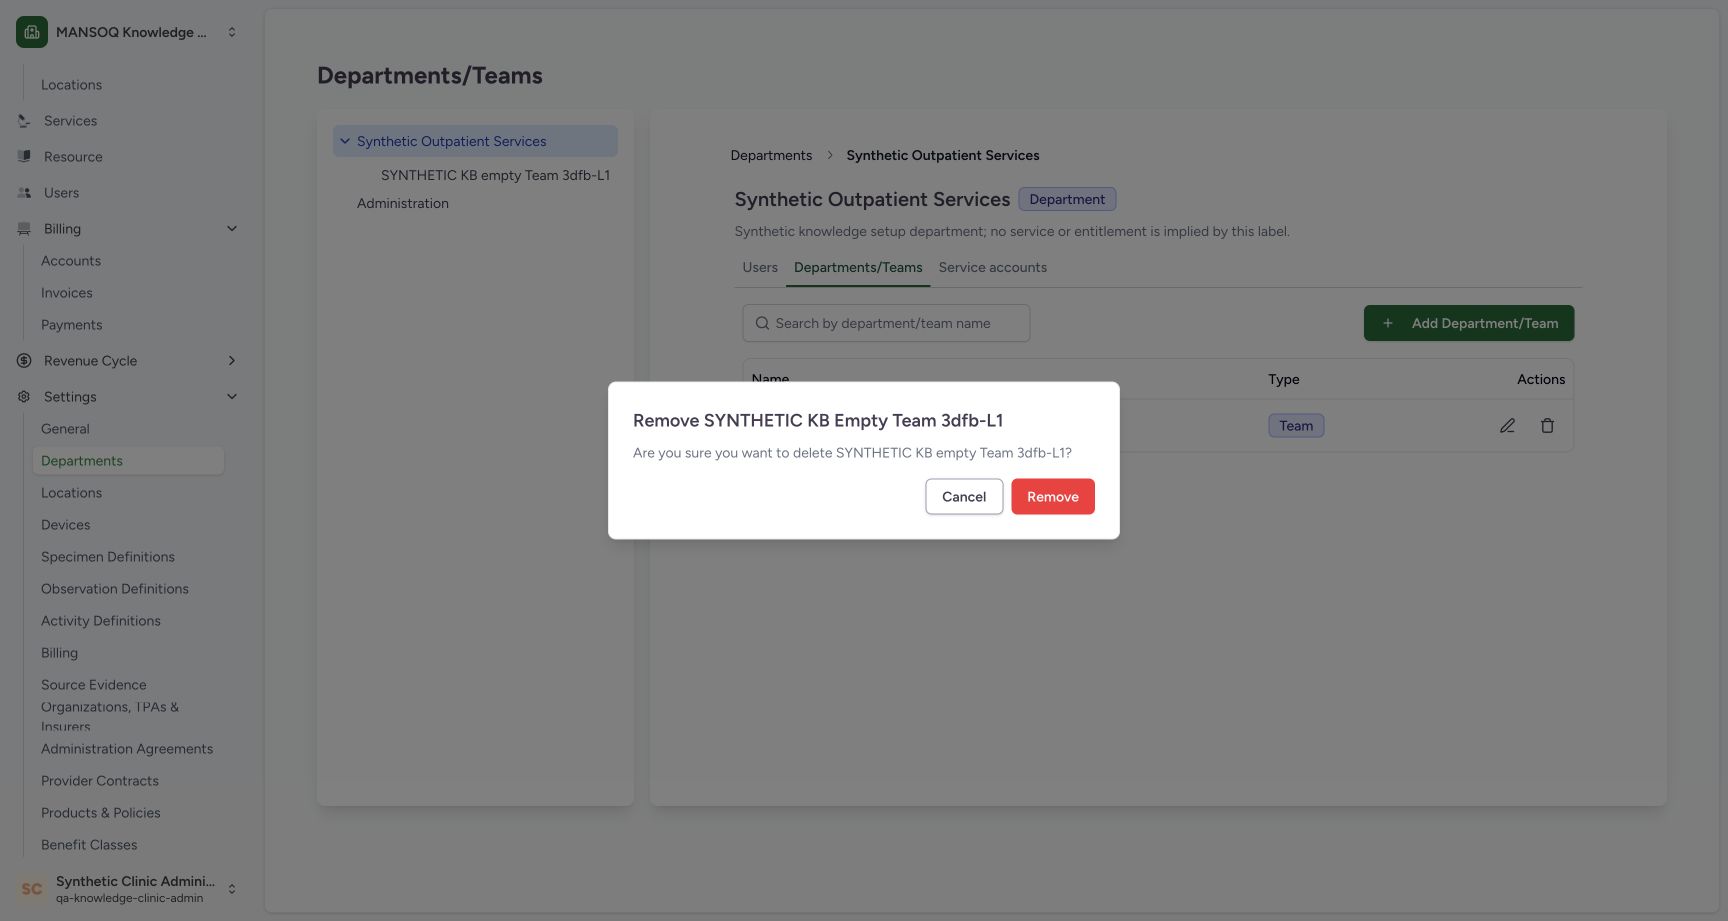
Task: Click the Departments breadcrumb link
Action: point(771,155)
